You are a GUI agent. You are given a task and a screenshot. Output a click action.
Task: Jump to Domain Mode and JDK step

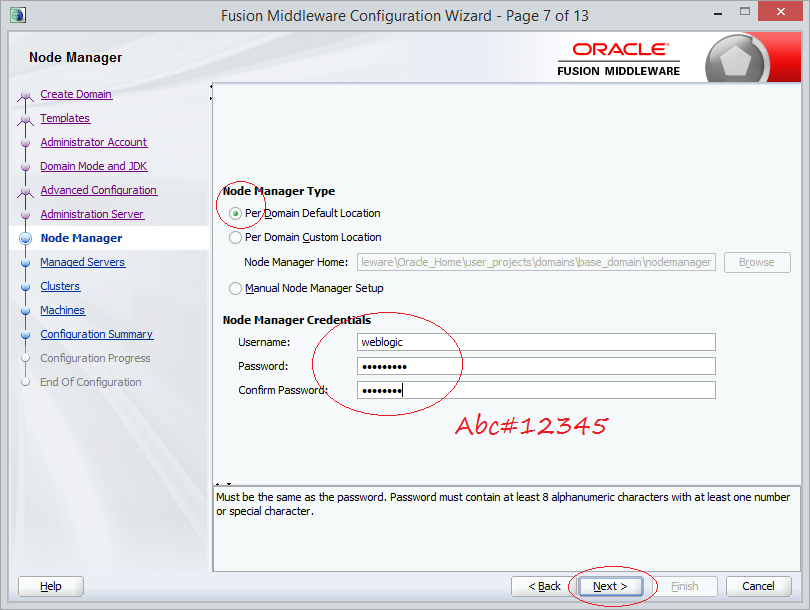coord(94,166)
